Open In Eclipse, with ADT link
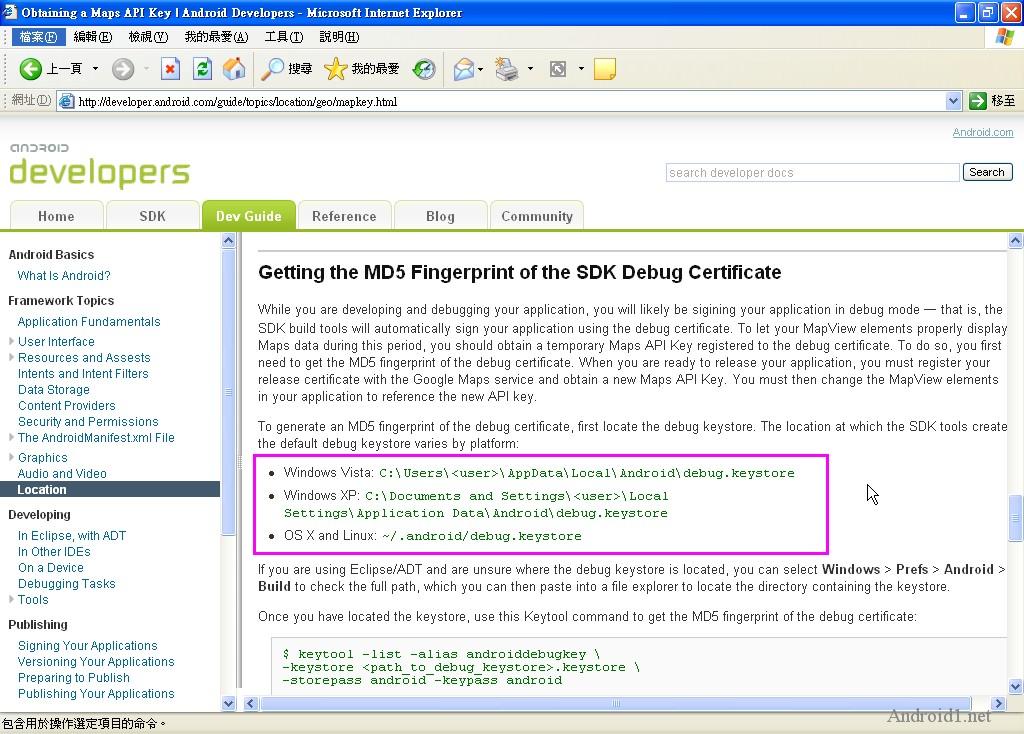The width and height of the screenshot is (1024, 734). click(x=72, y=535)
